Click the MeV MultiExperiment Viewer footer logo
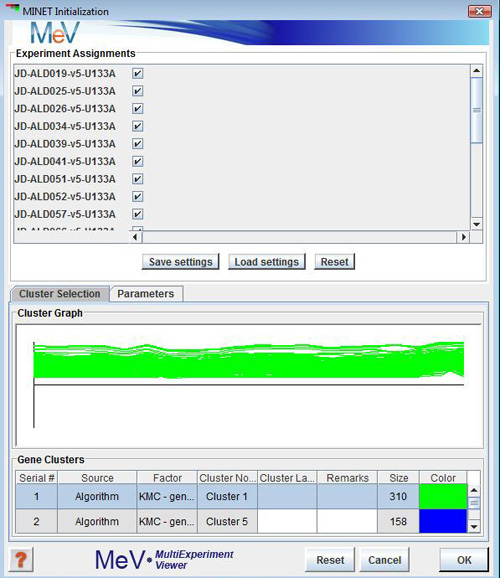This screenshot has width=500, height=578. click(164, 560)
